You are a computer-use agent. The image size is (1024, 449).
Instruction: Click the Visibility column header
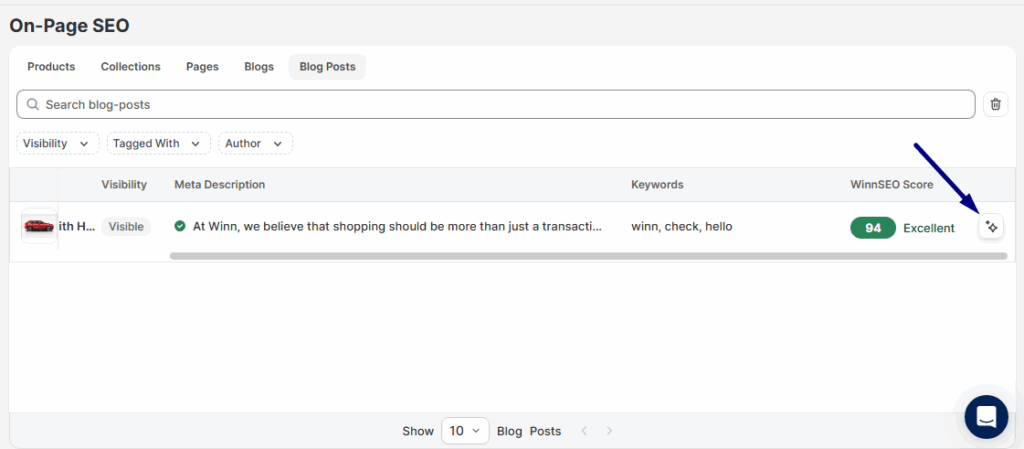coord(124,185)
